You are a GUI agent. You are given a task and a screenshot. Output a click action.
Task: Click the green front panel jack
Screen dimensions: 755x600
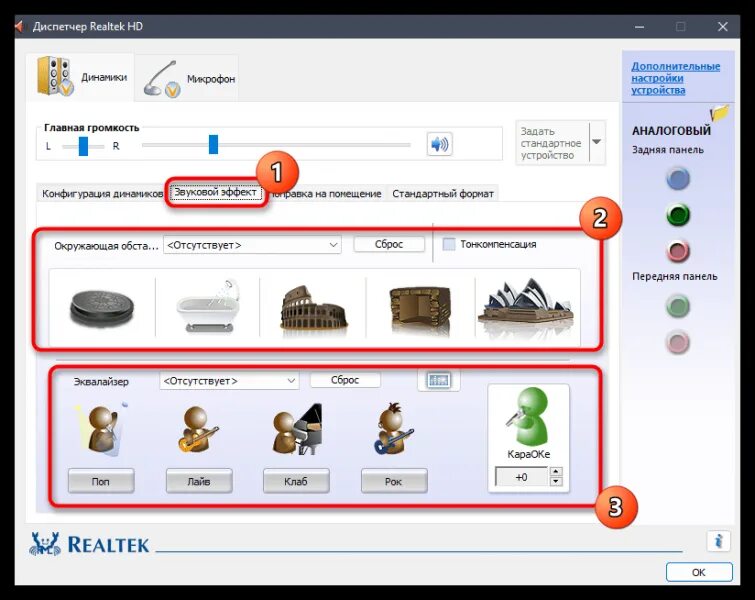click(x=678, y=306)
